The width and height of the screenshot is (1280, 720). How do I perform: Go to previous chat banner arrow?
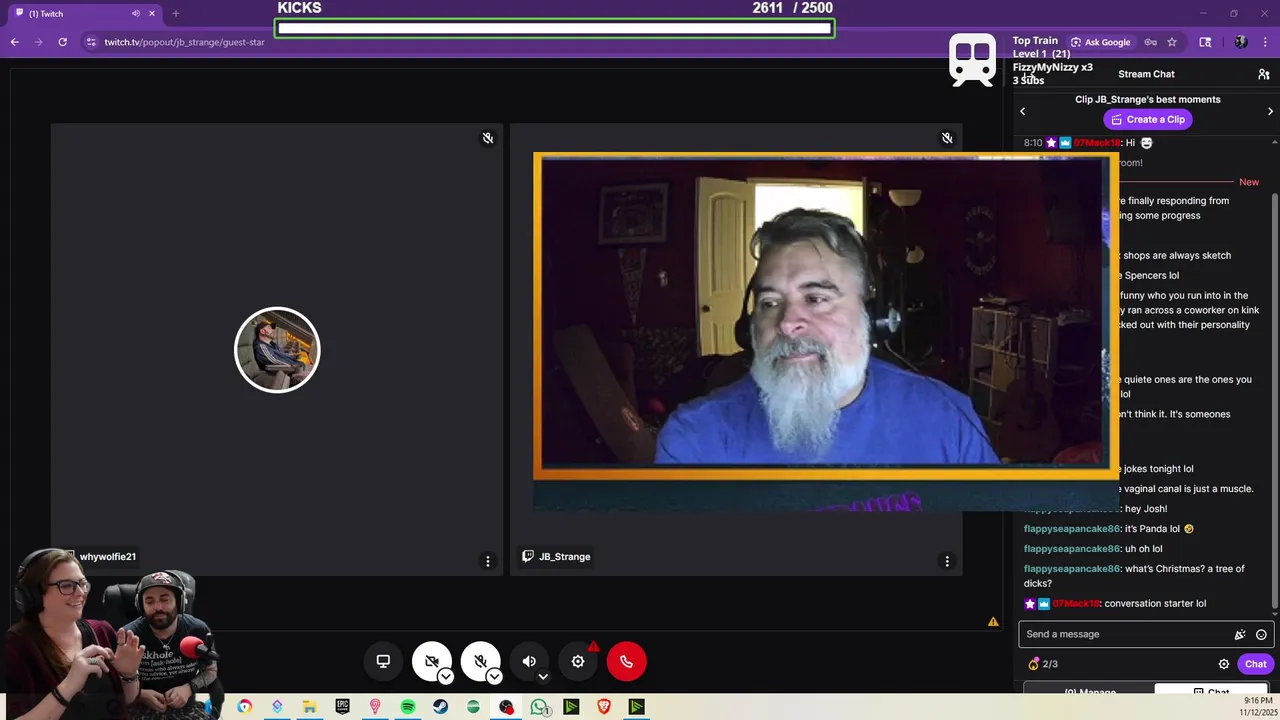(x=1022, y=111)
